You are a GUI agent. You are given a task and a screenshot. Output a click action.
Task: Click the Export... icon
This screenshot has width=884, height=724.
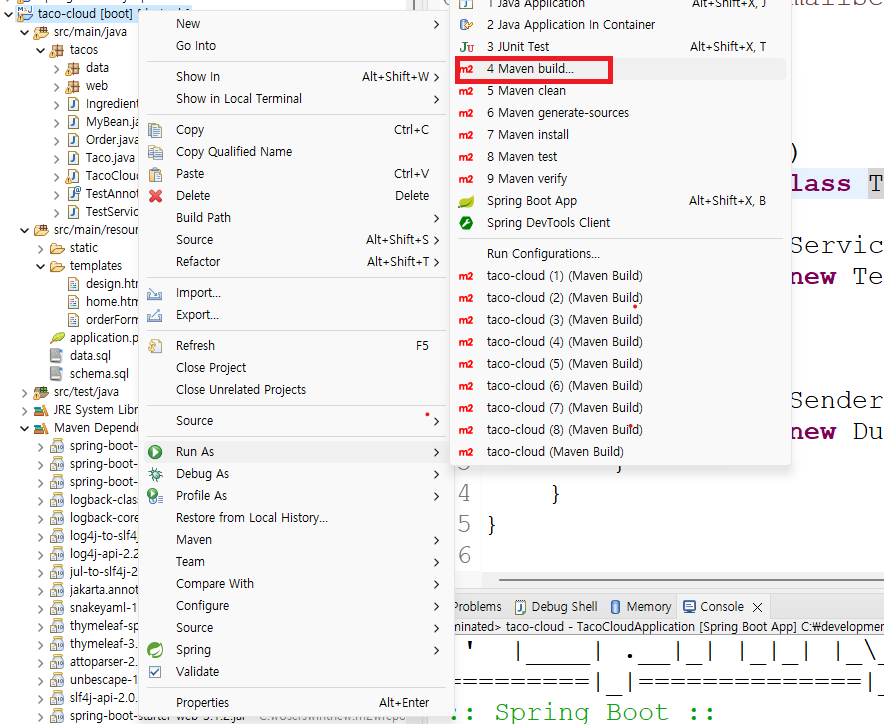pyautogui.click(x=154, y=315)
